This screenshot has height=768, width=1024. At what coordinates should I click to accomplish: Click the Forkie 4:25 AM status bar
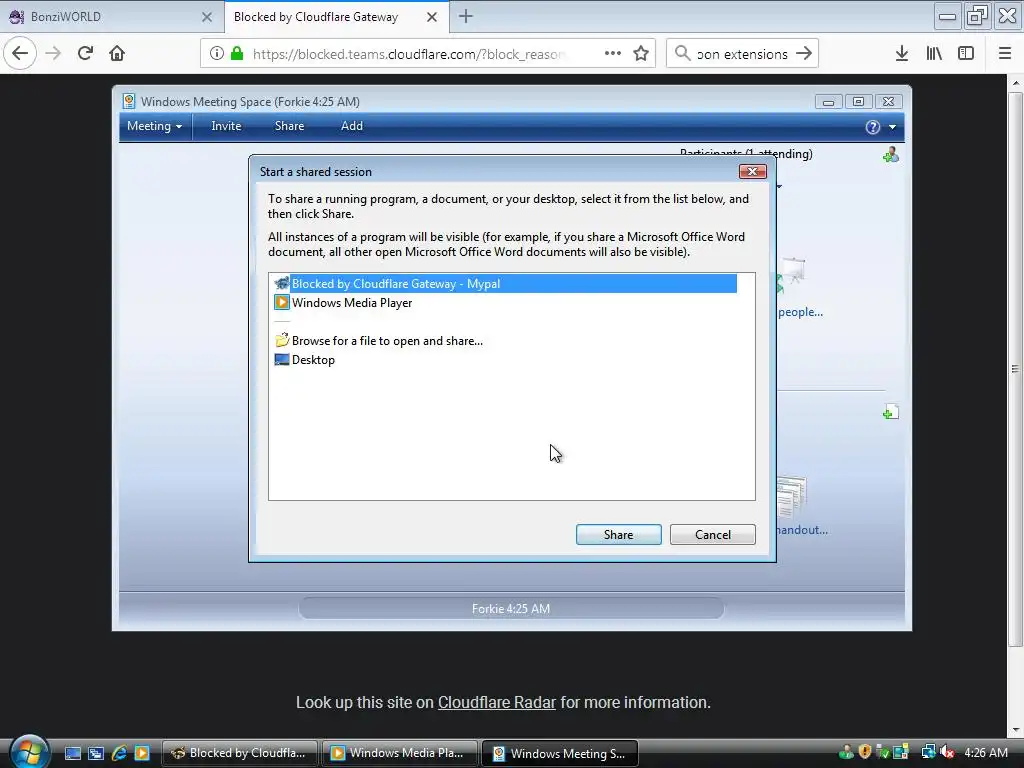pyautogui.click(x=511, y=609)
